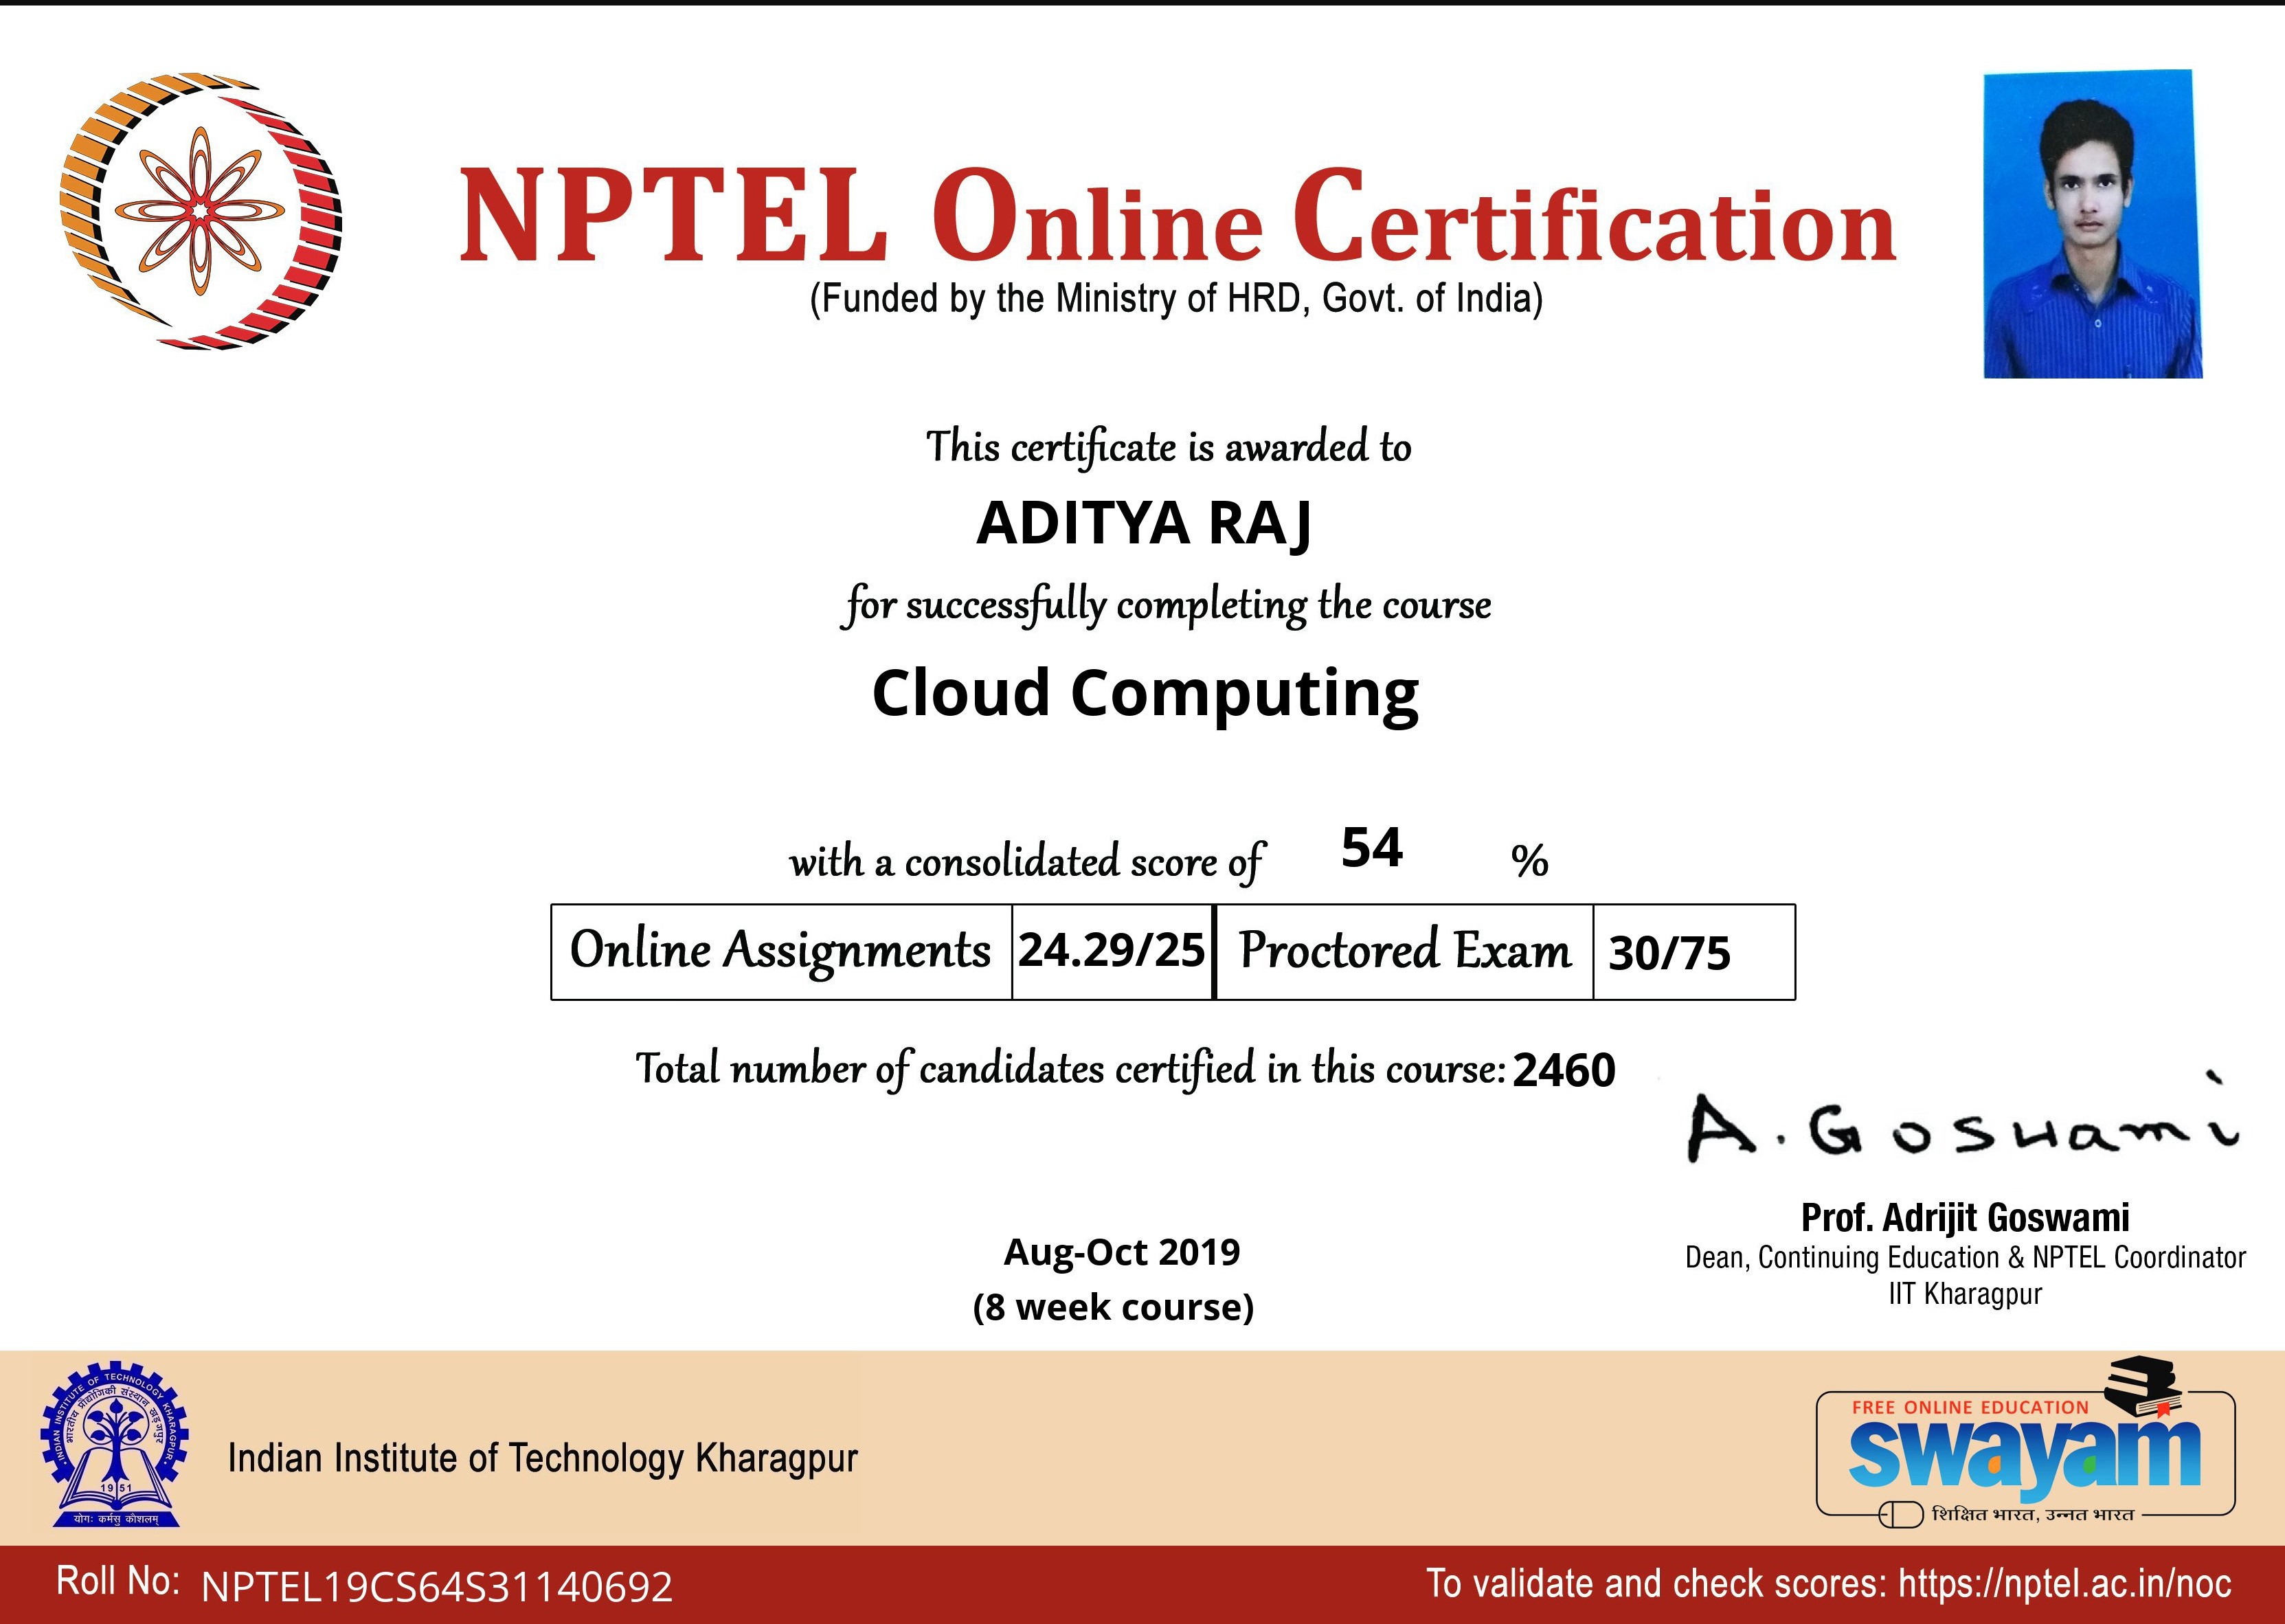Click "Dean, Continuing Education & NPTEL Coordinator"
2285x1624 pixels.
click(1965, 1257)
